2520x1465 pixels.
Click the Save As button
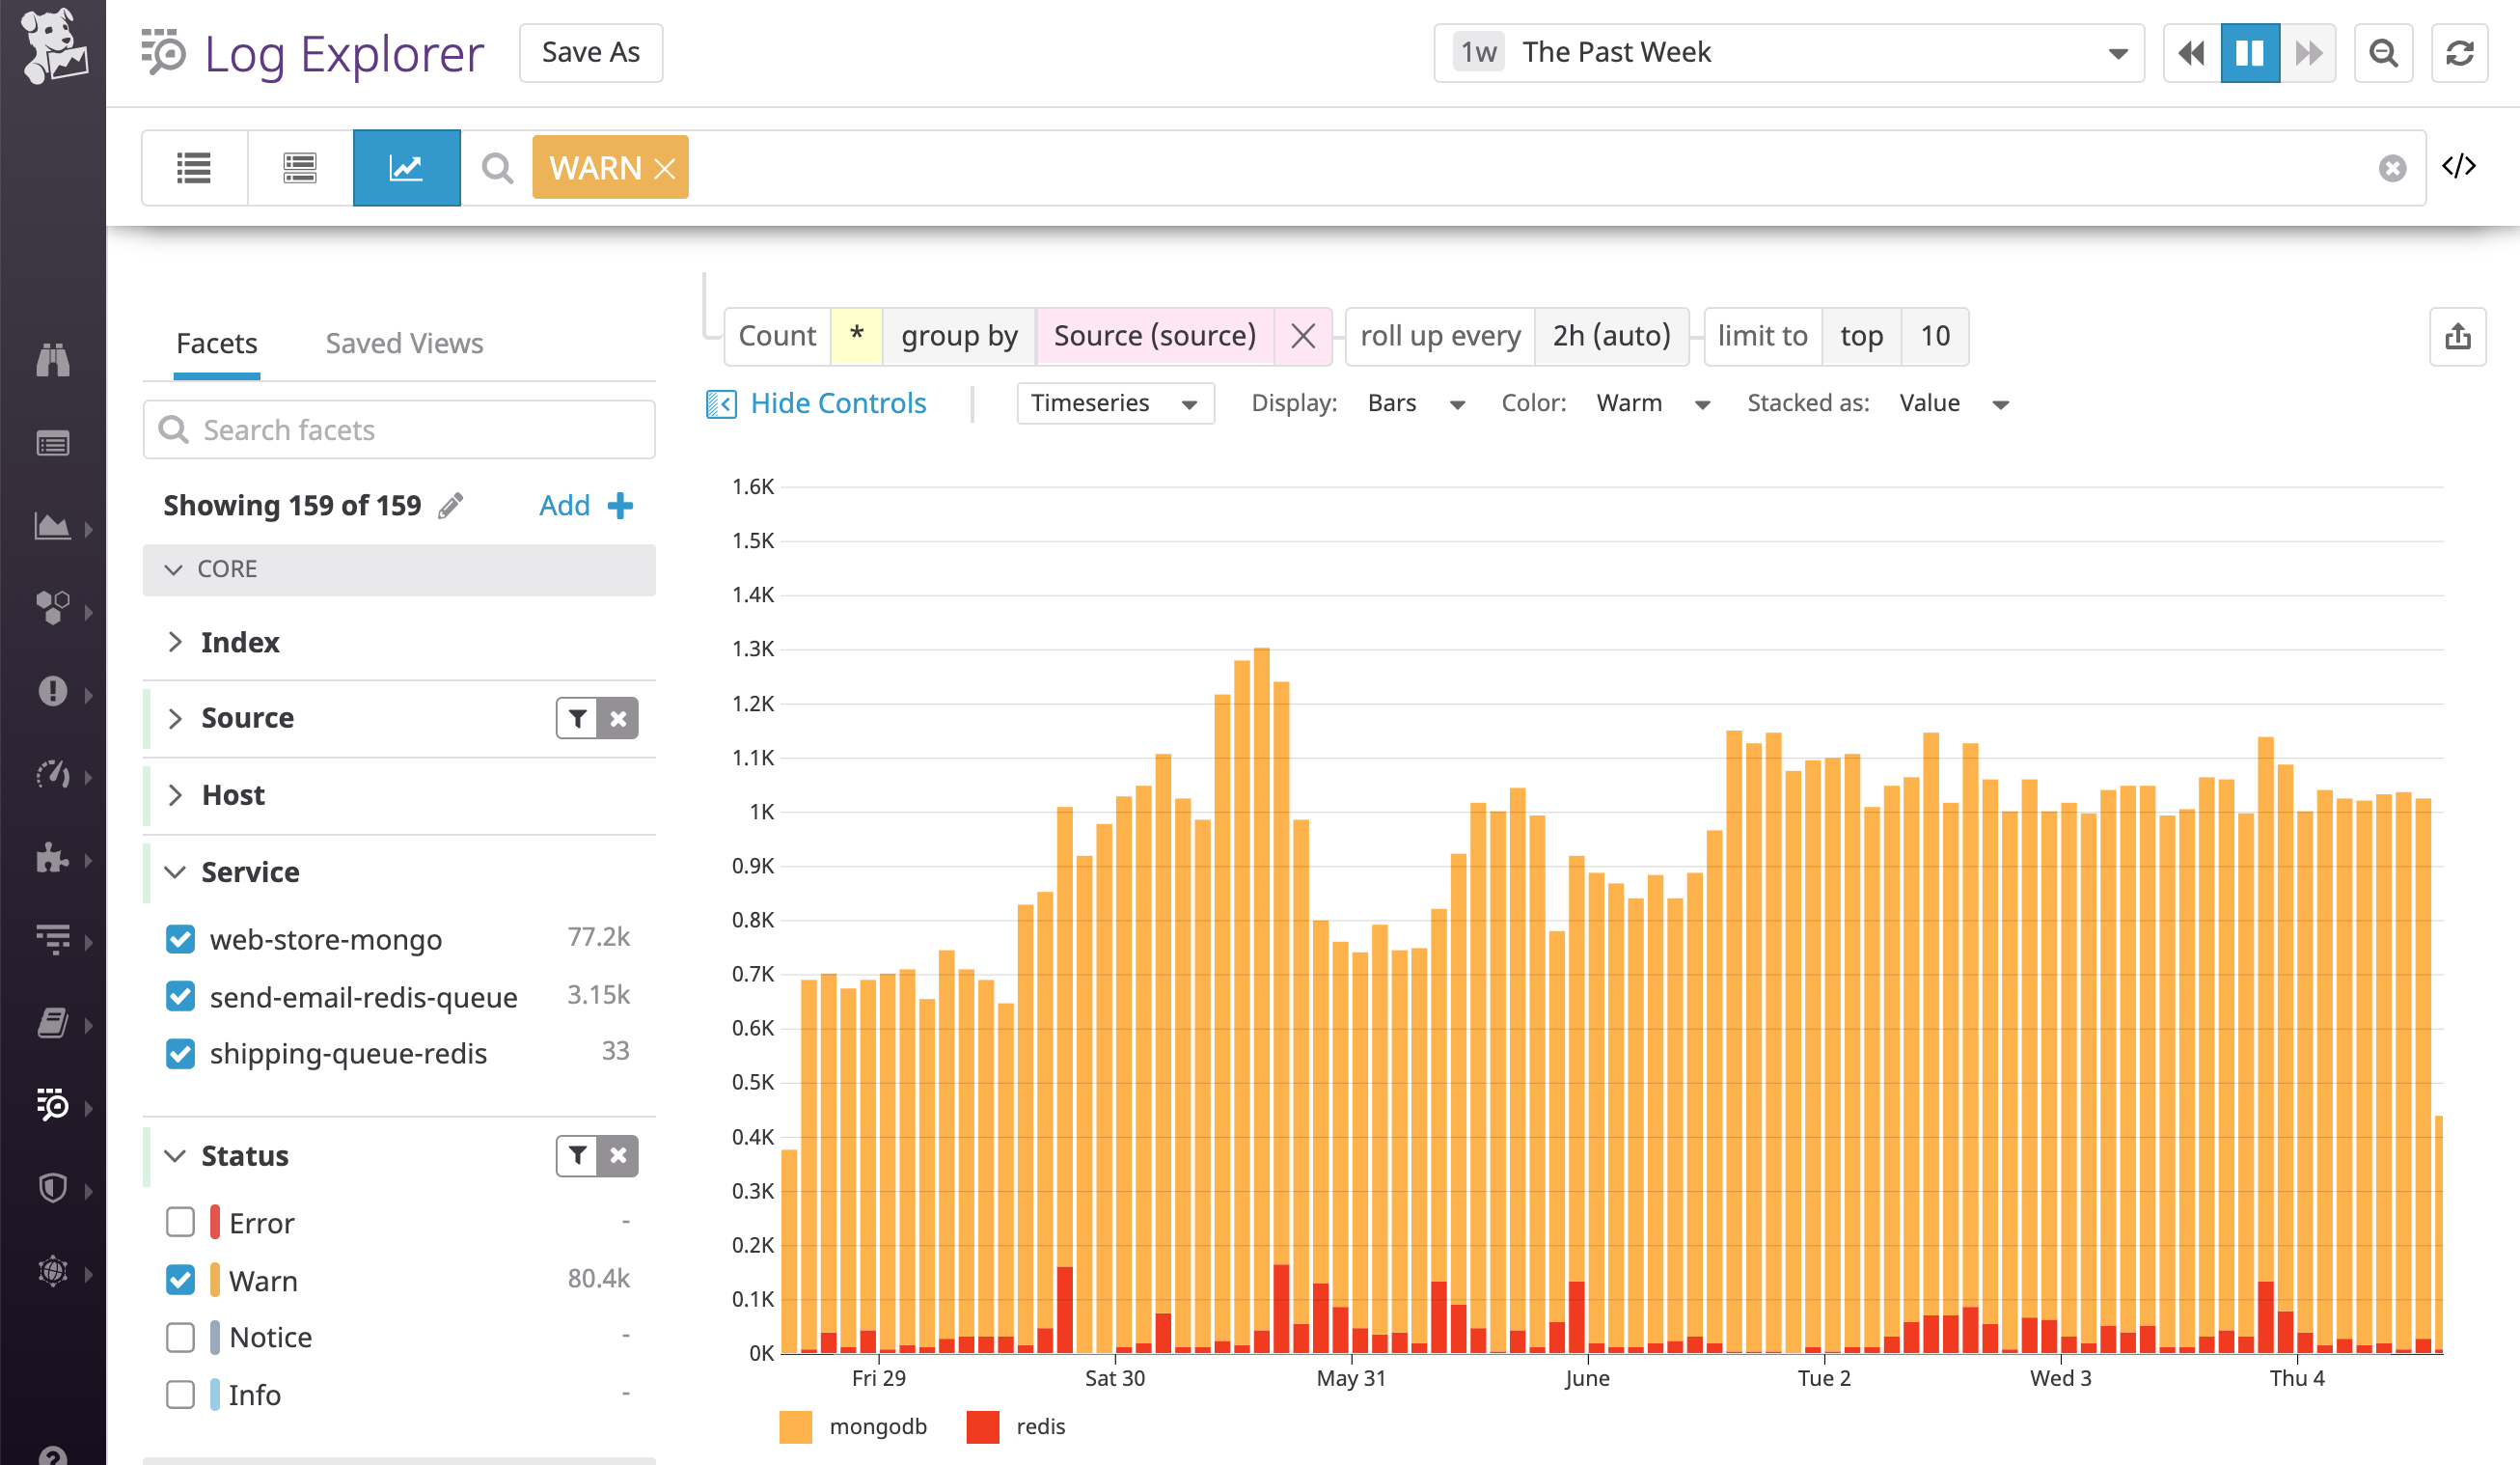coord(589,52)
